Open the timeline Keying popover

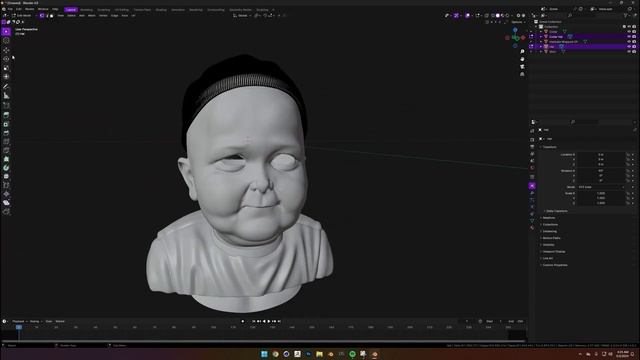point(35,321)
